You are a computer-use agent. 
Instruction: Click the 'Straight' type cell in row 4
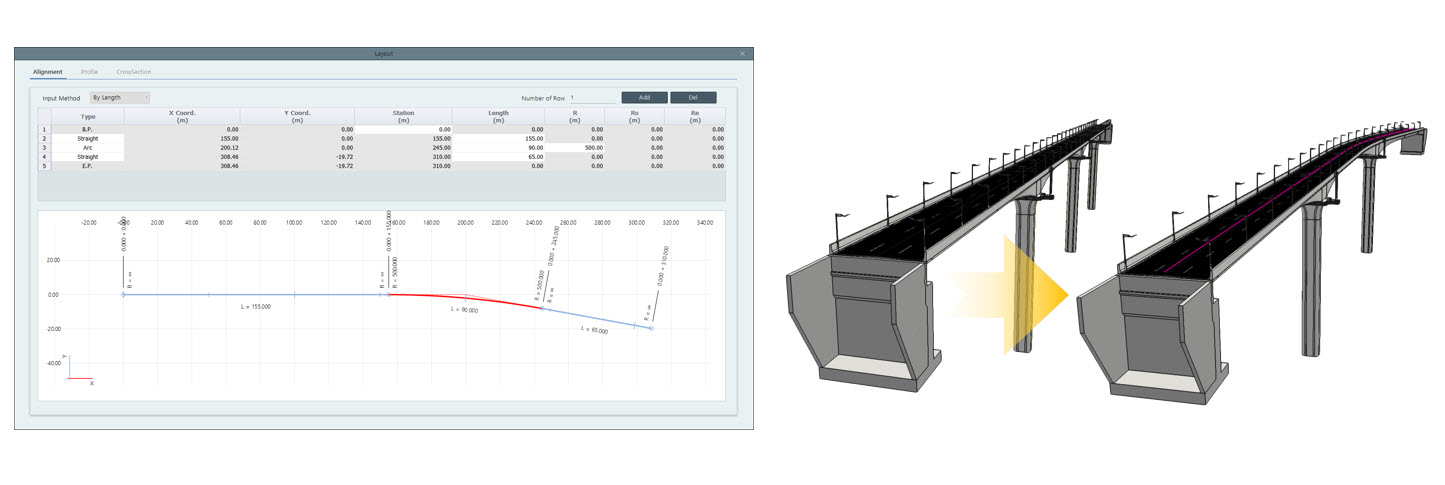click(x=87, y=156)
